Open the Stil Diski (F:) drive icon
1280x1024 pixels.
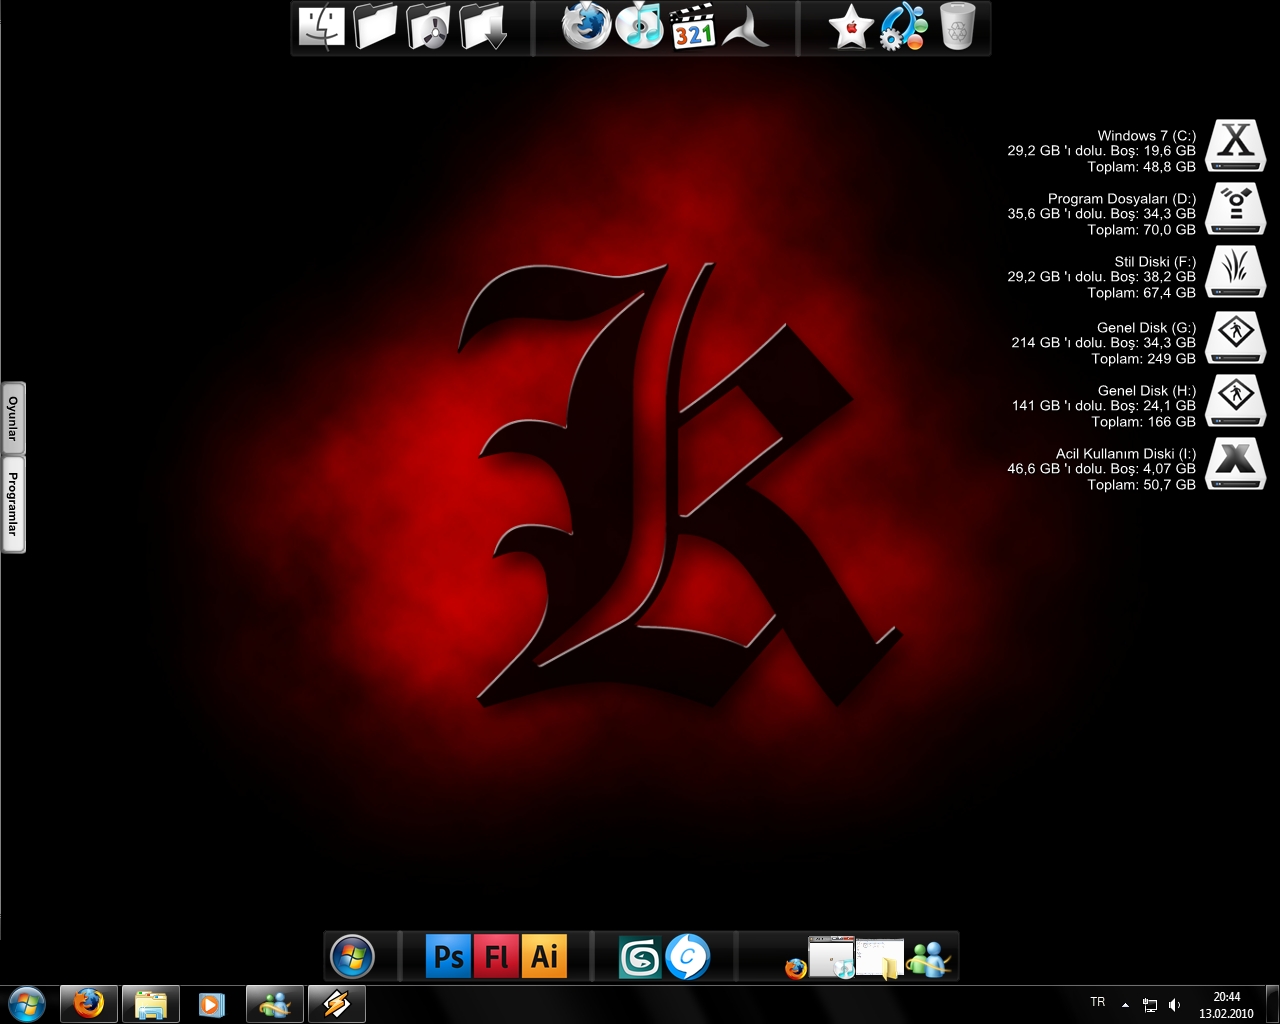(x=1236, y=272)
